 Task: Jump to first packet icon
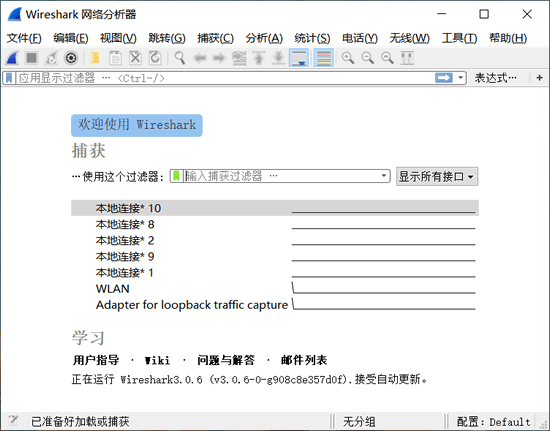tap(259, 58)
